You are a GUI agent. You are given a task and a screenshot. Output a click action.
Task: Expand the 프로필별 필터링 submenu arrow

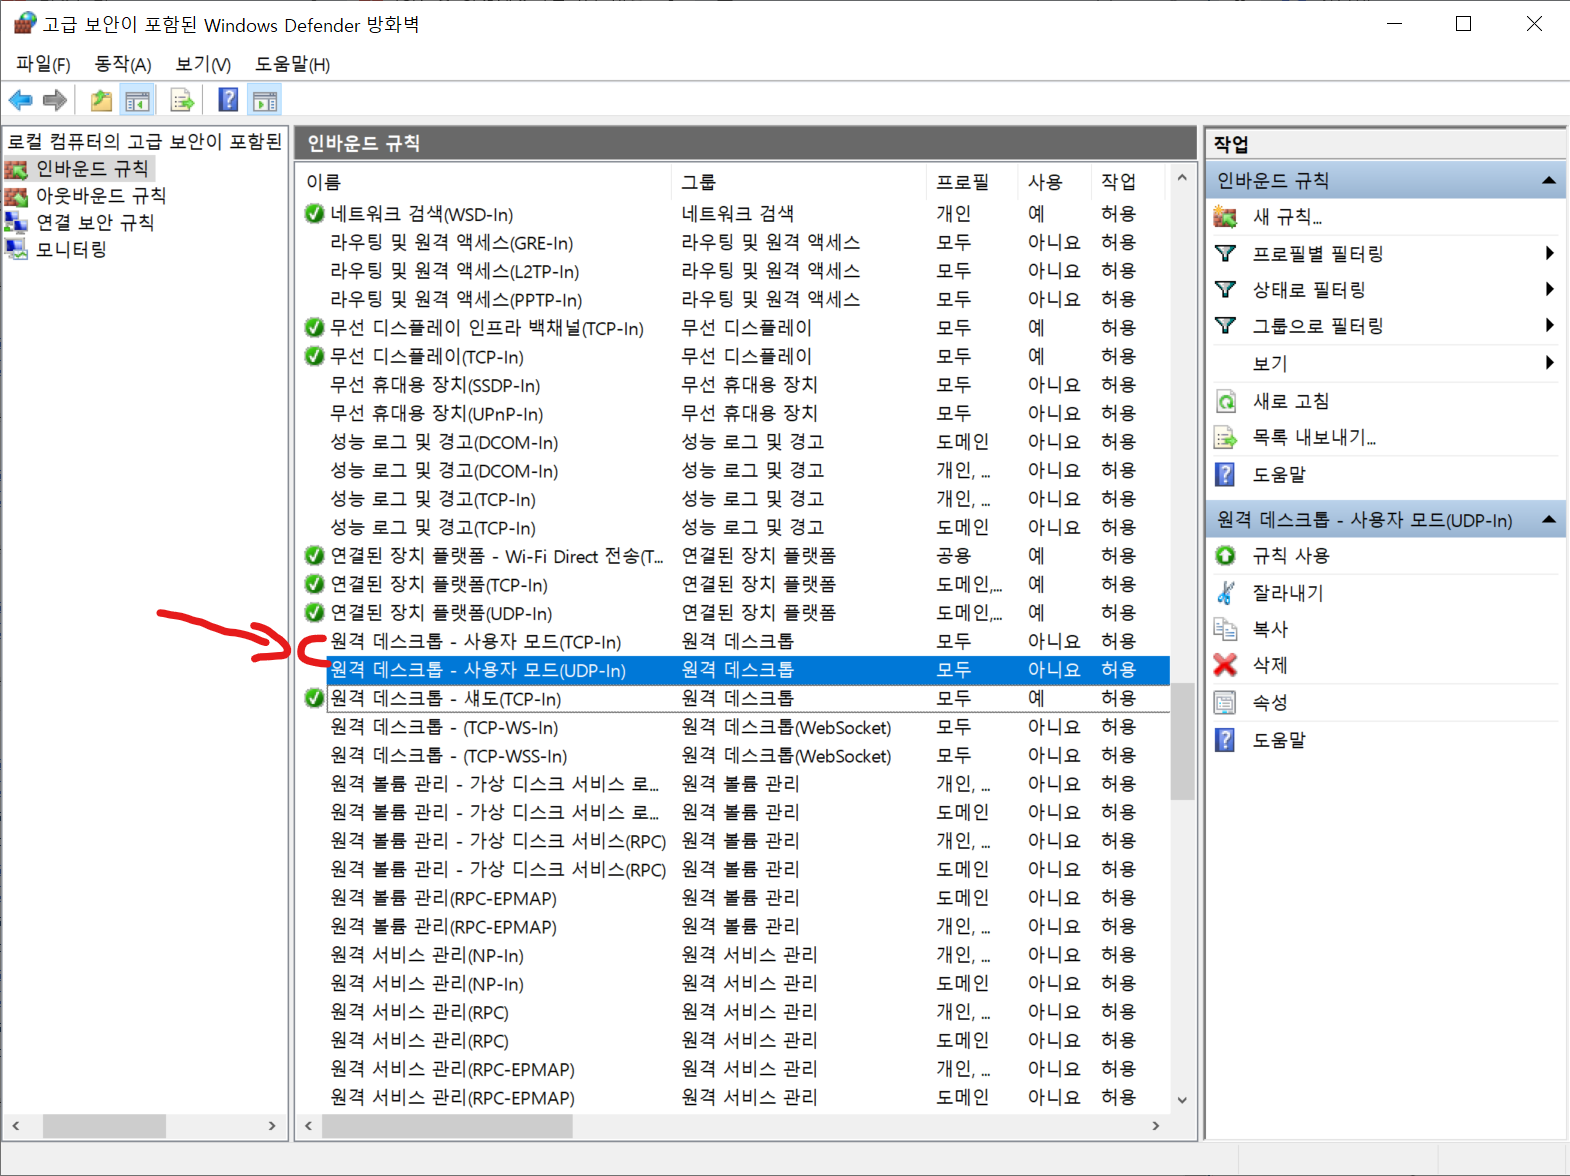coord(1549,253)
